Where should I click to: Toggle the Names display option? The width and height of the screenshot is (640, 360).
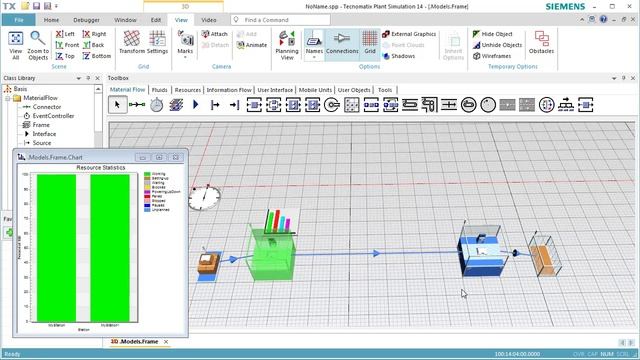pos(314,42)
